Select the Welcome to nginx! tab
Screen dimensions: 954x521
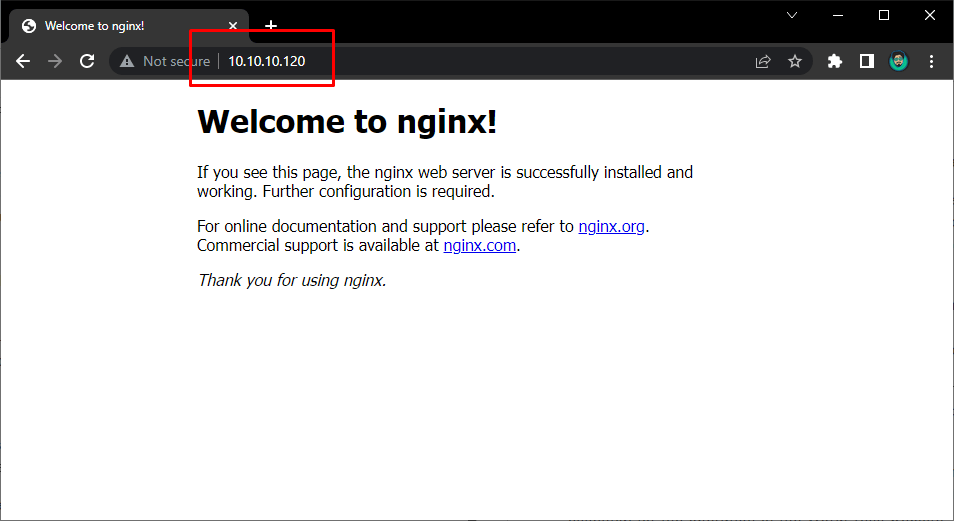pos(128,26)
